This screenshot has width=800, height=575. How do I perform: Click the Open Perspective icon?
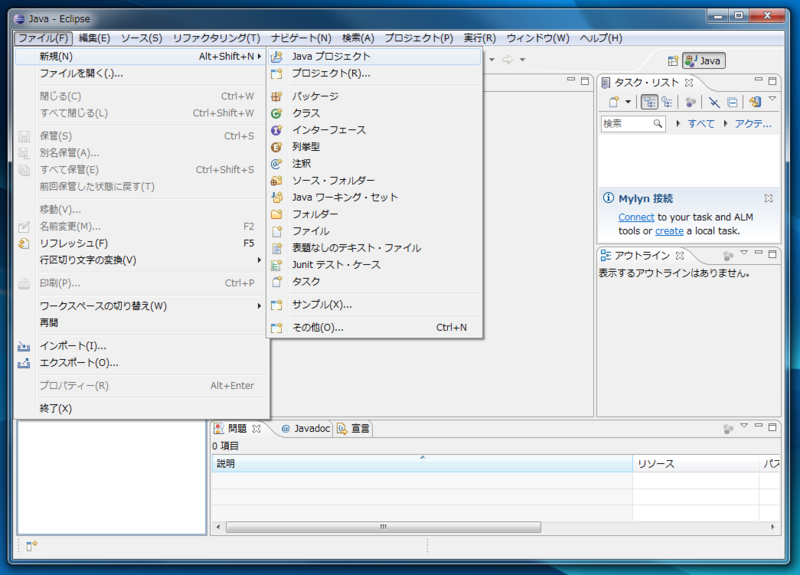point(673,61)
